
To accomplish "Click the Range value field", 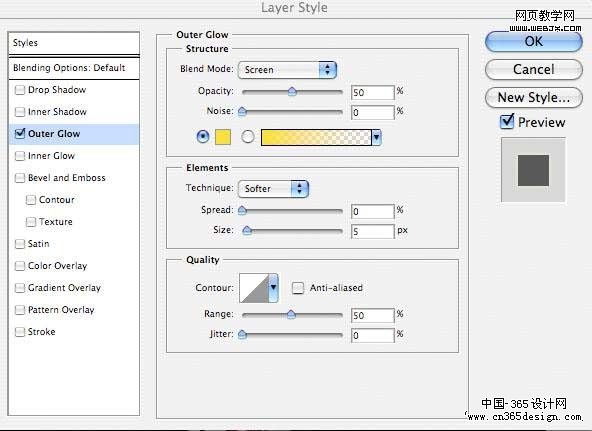I will point(373,316).
